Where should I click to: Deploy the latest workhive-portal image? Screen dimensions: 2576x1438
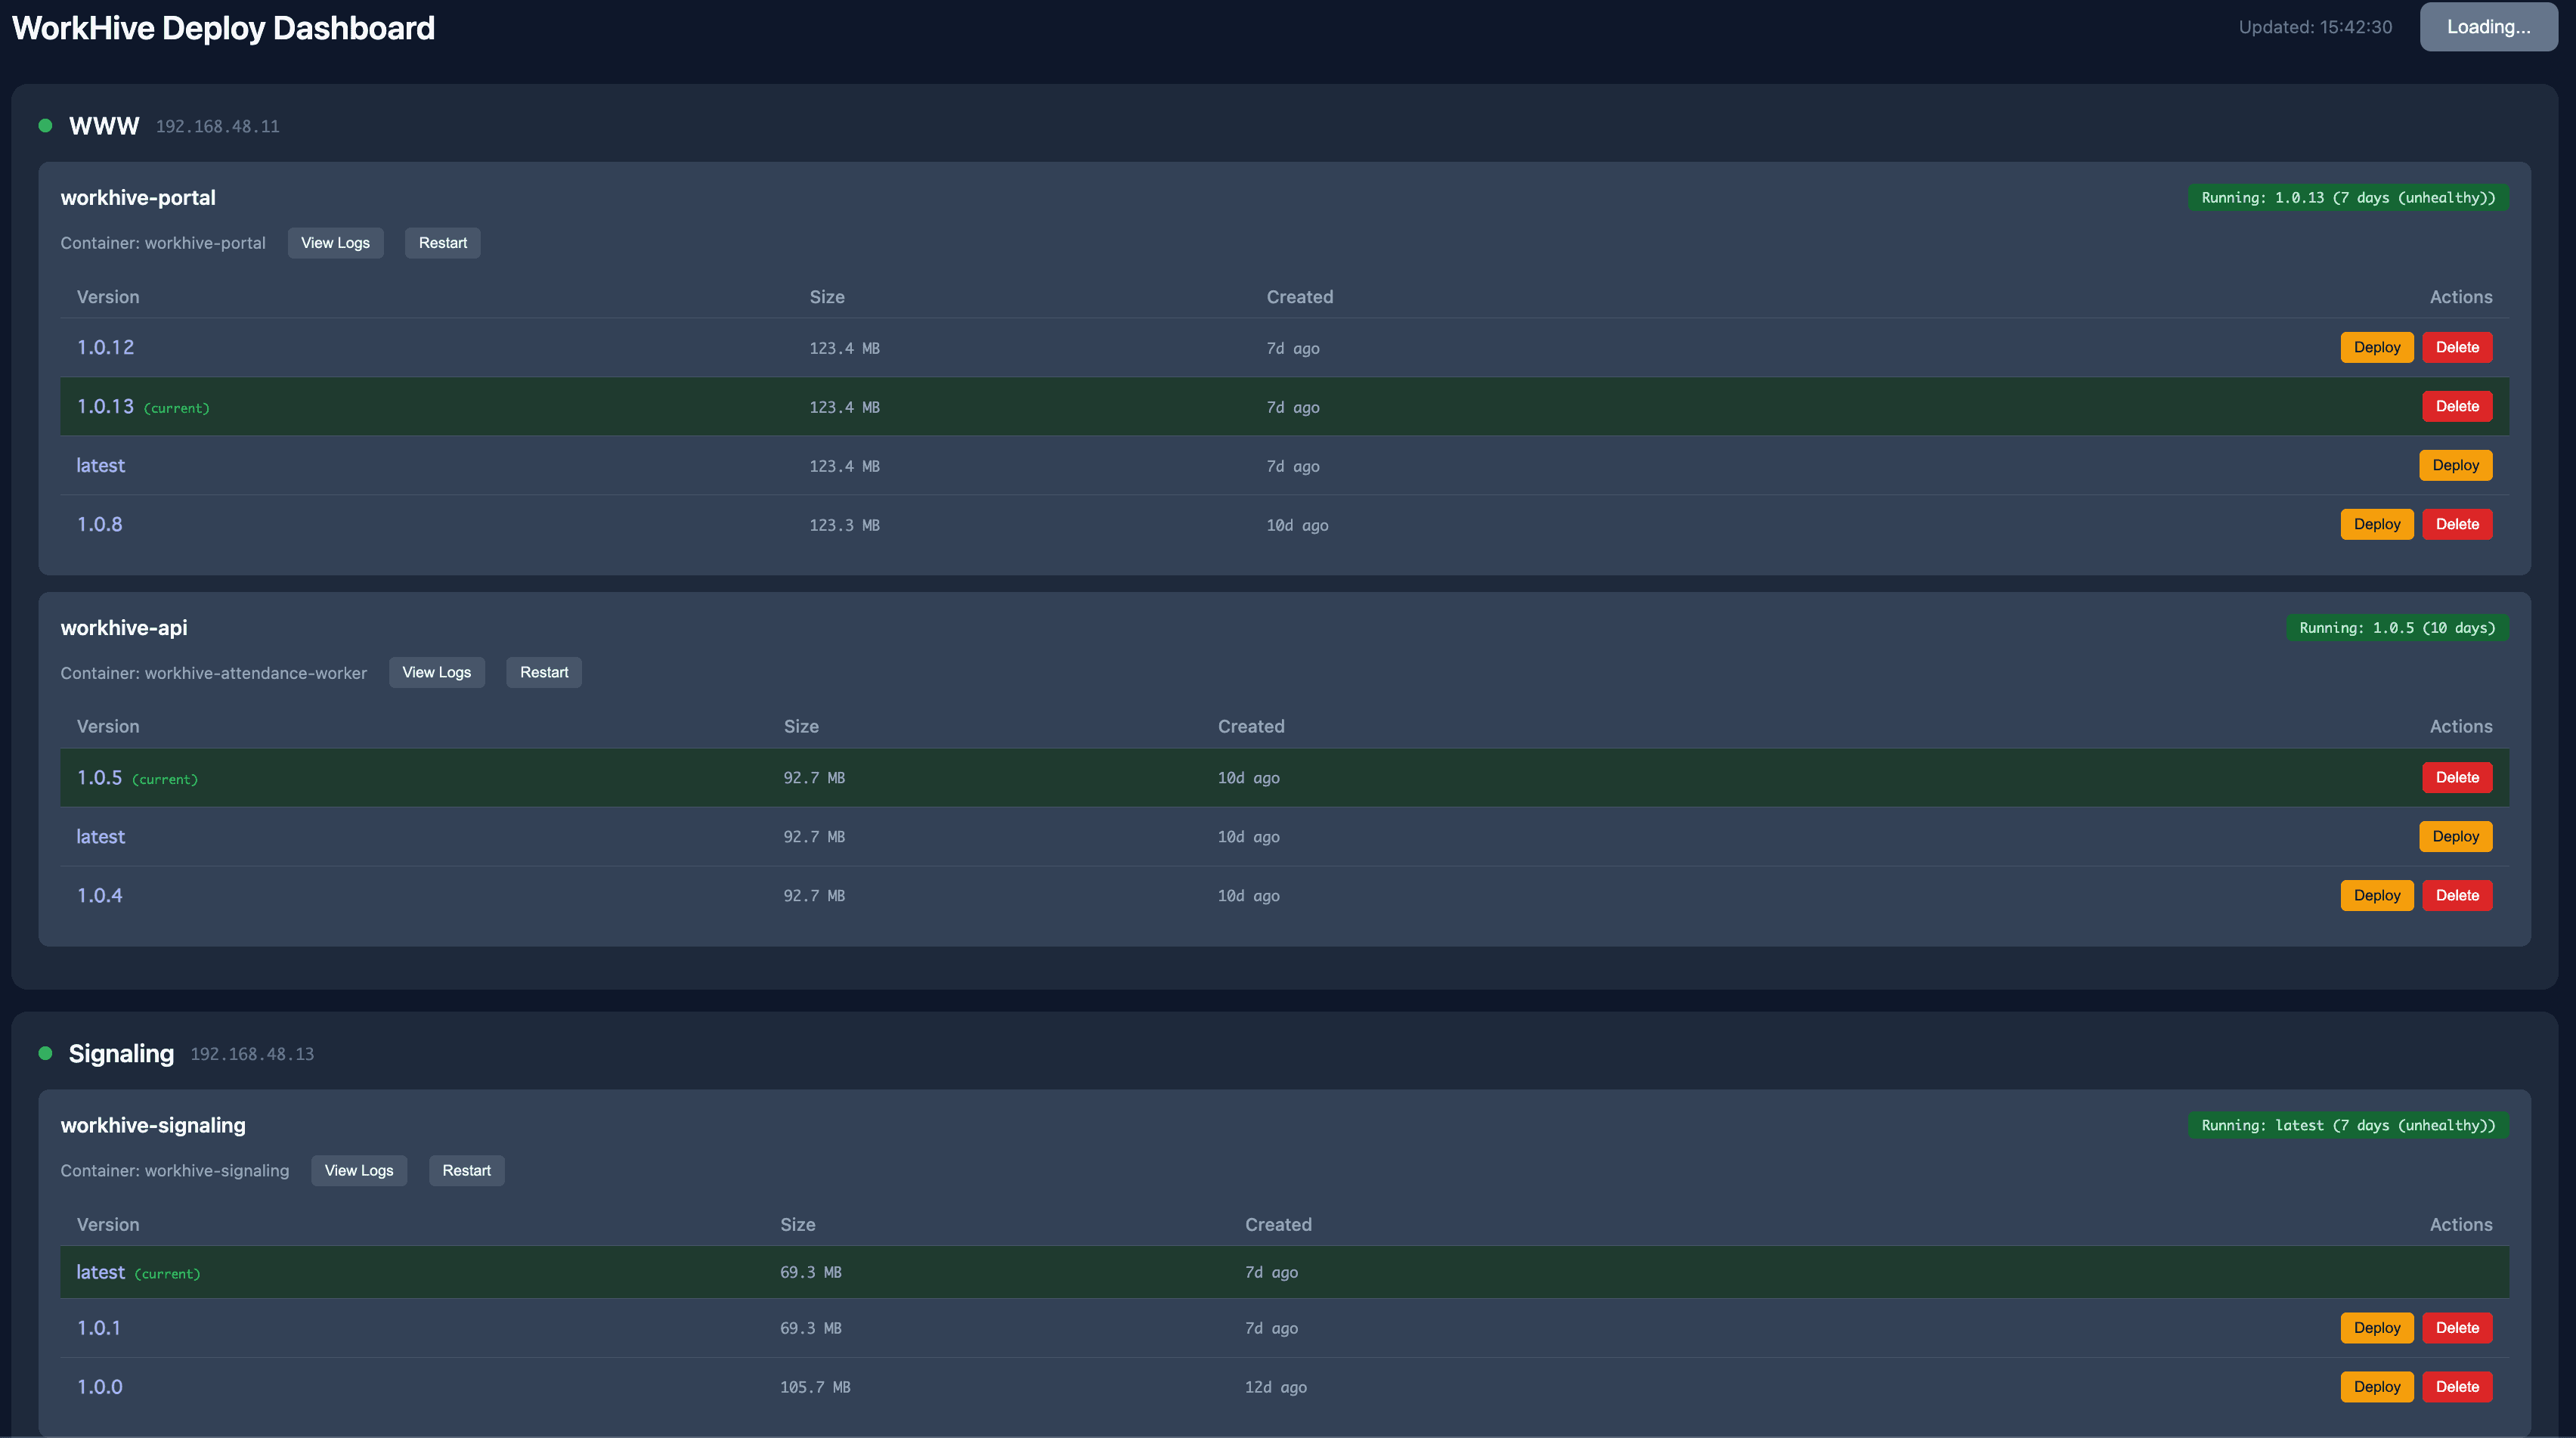pos(2454,465)
